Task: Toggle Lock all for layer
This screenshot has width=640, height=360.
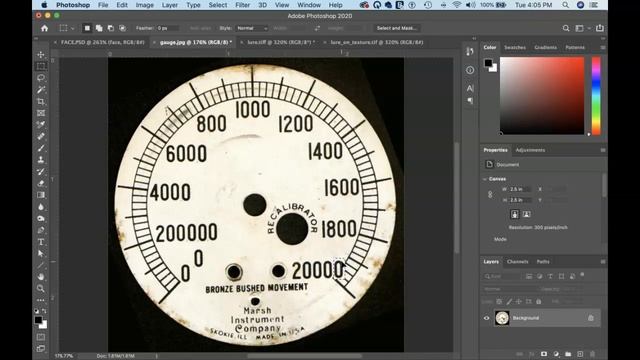Action: (x=539, y=302)
